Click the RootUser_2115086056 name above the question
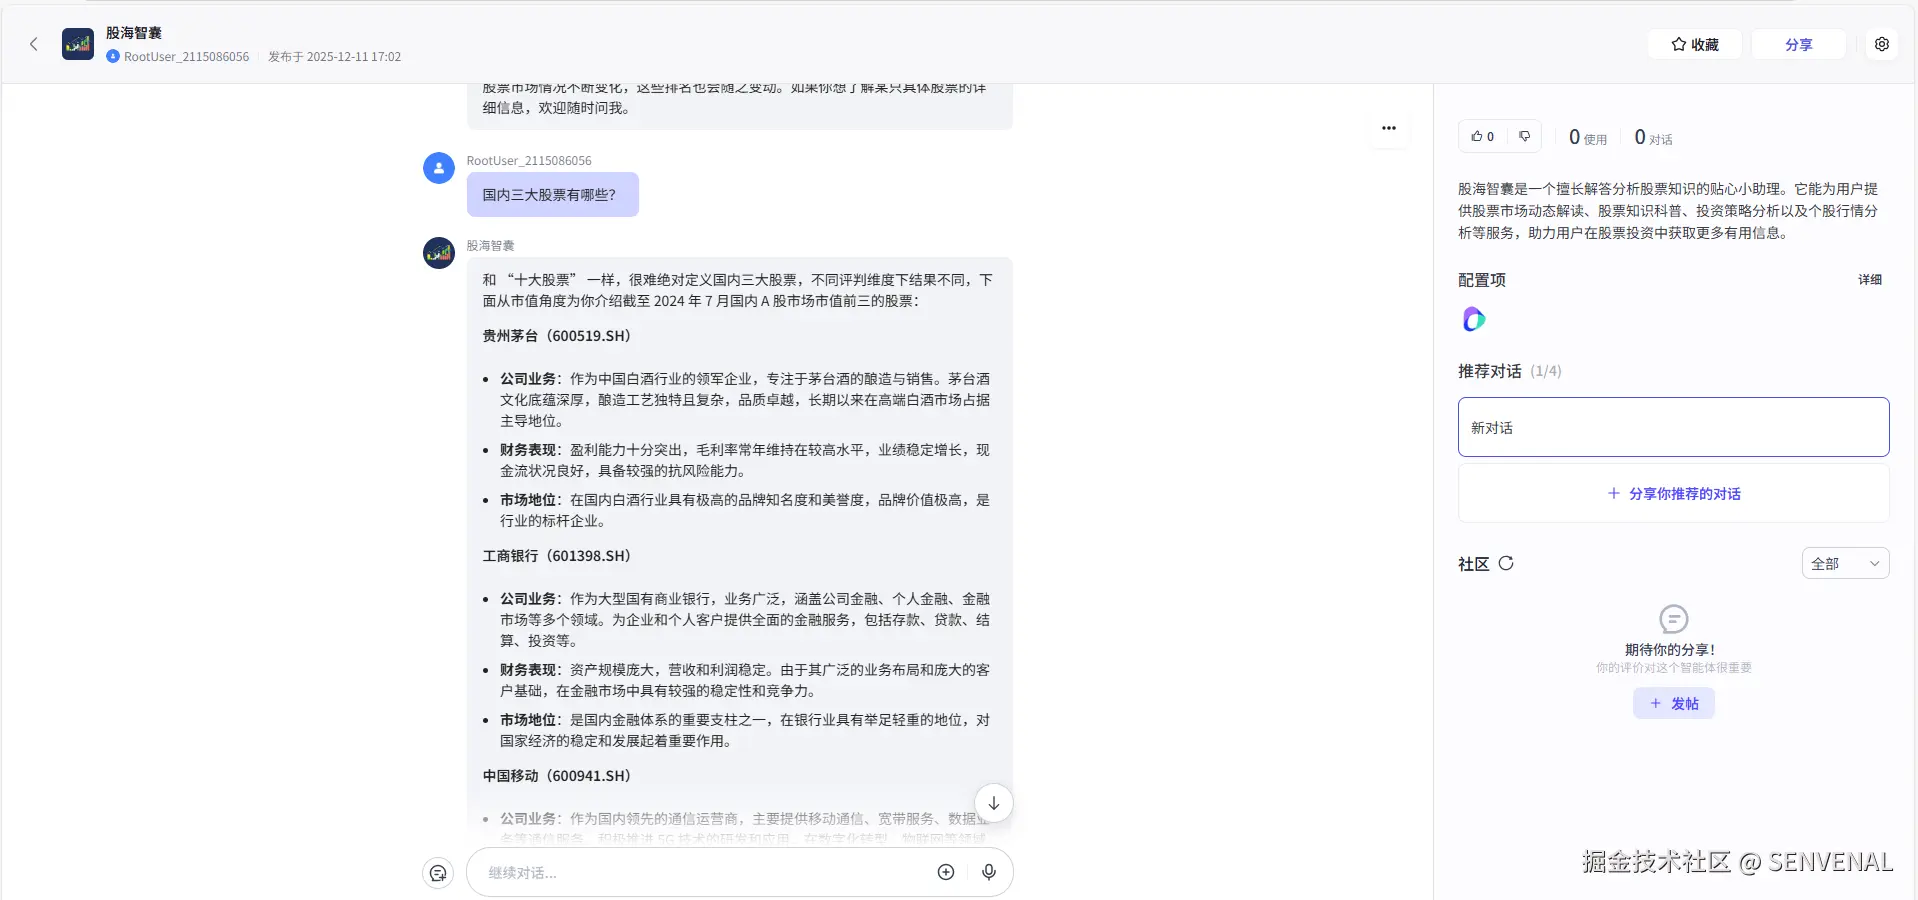 (x=529, y=161)
